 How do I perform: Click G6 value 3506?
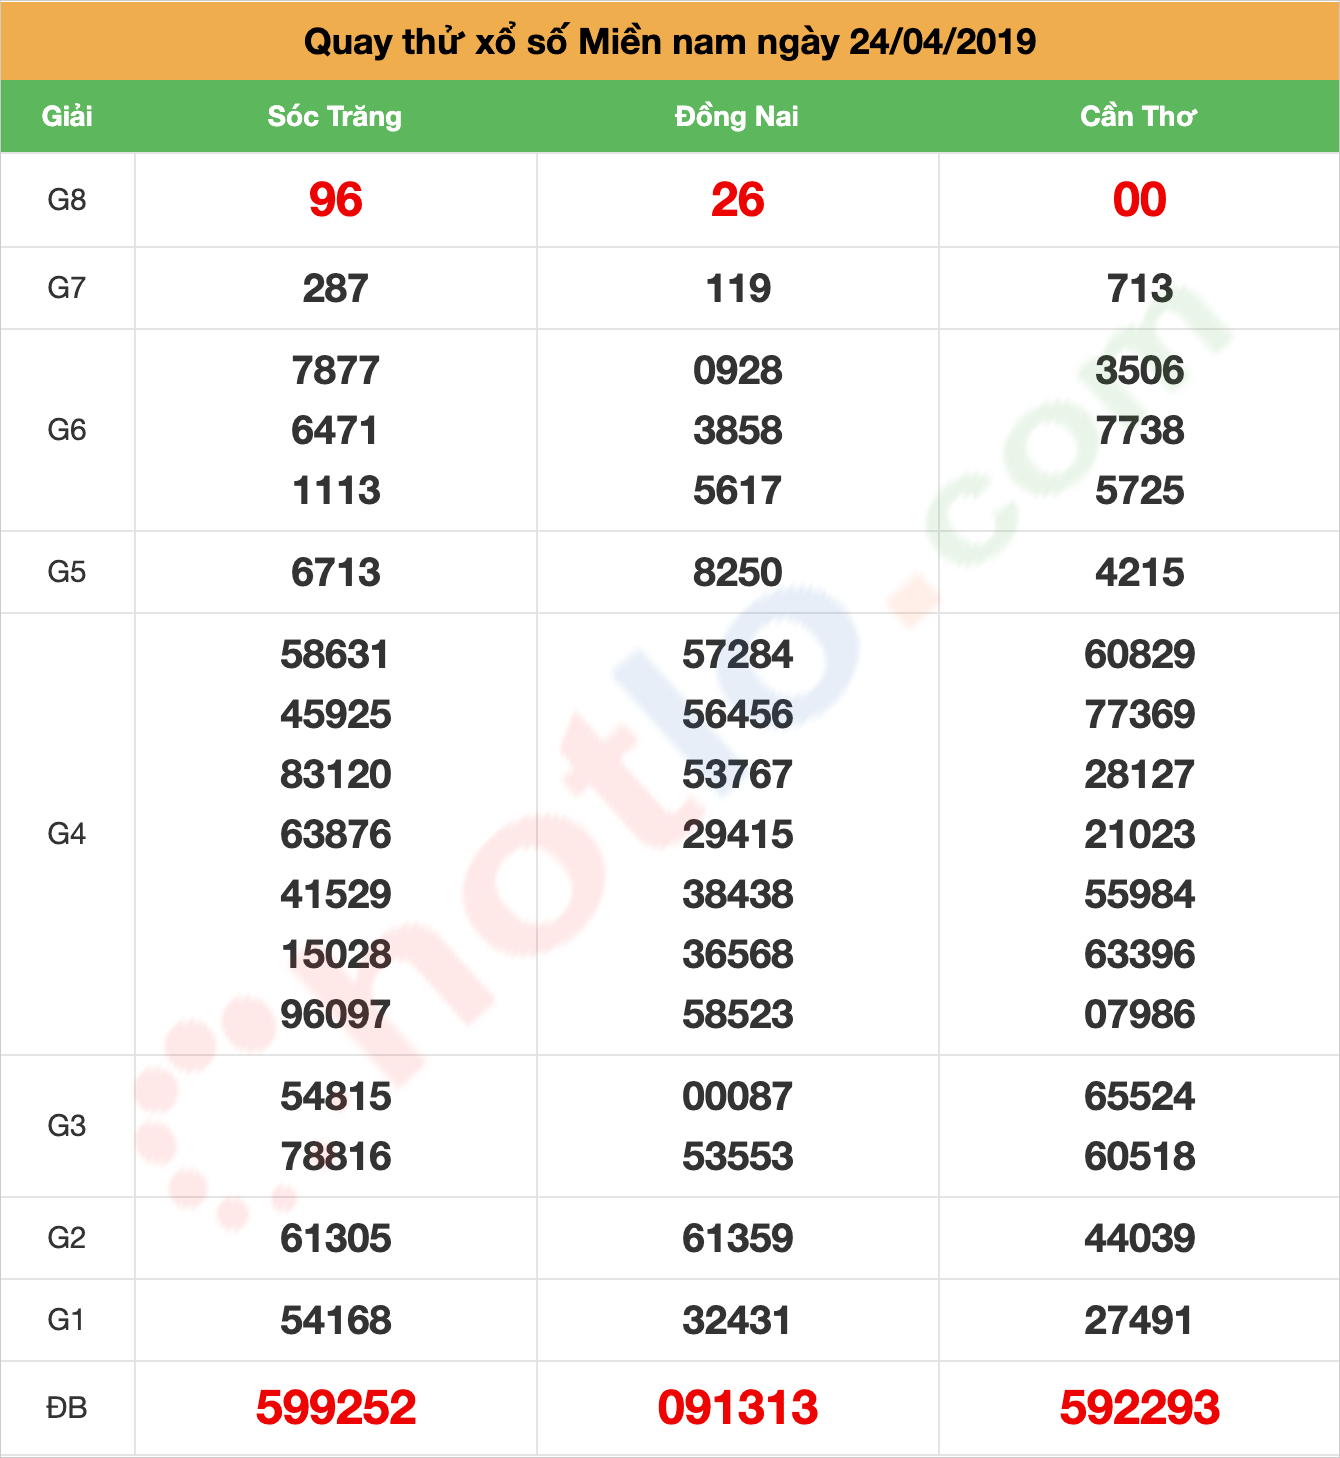point(1140,371)
